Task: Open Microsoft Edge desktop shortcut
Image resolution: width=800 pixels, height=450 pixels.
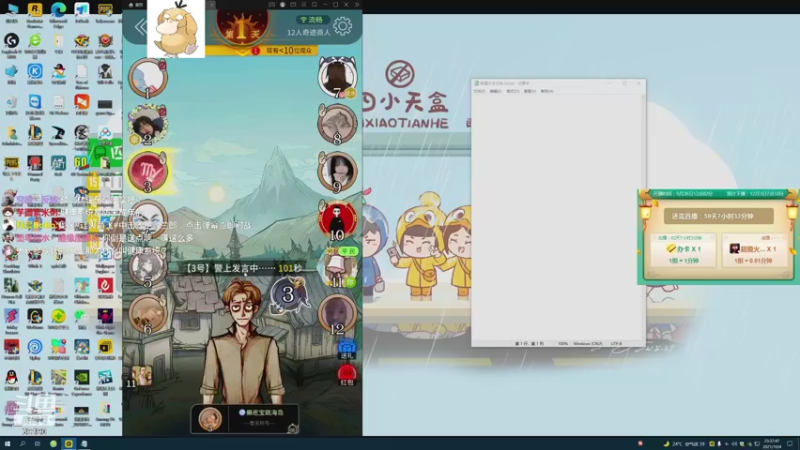Action: [x=58, y=13]
